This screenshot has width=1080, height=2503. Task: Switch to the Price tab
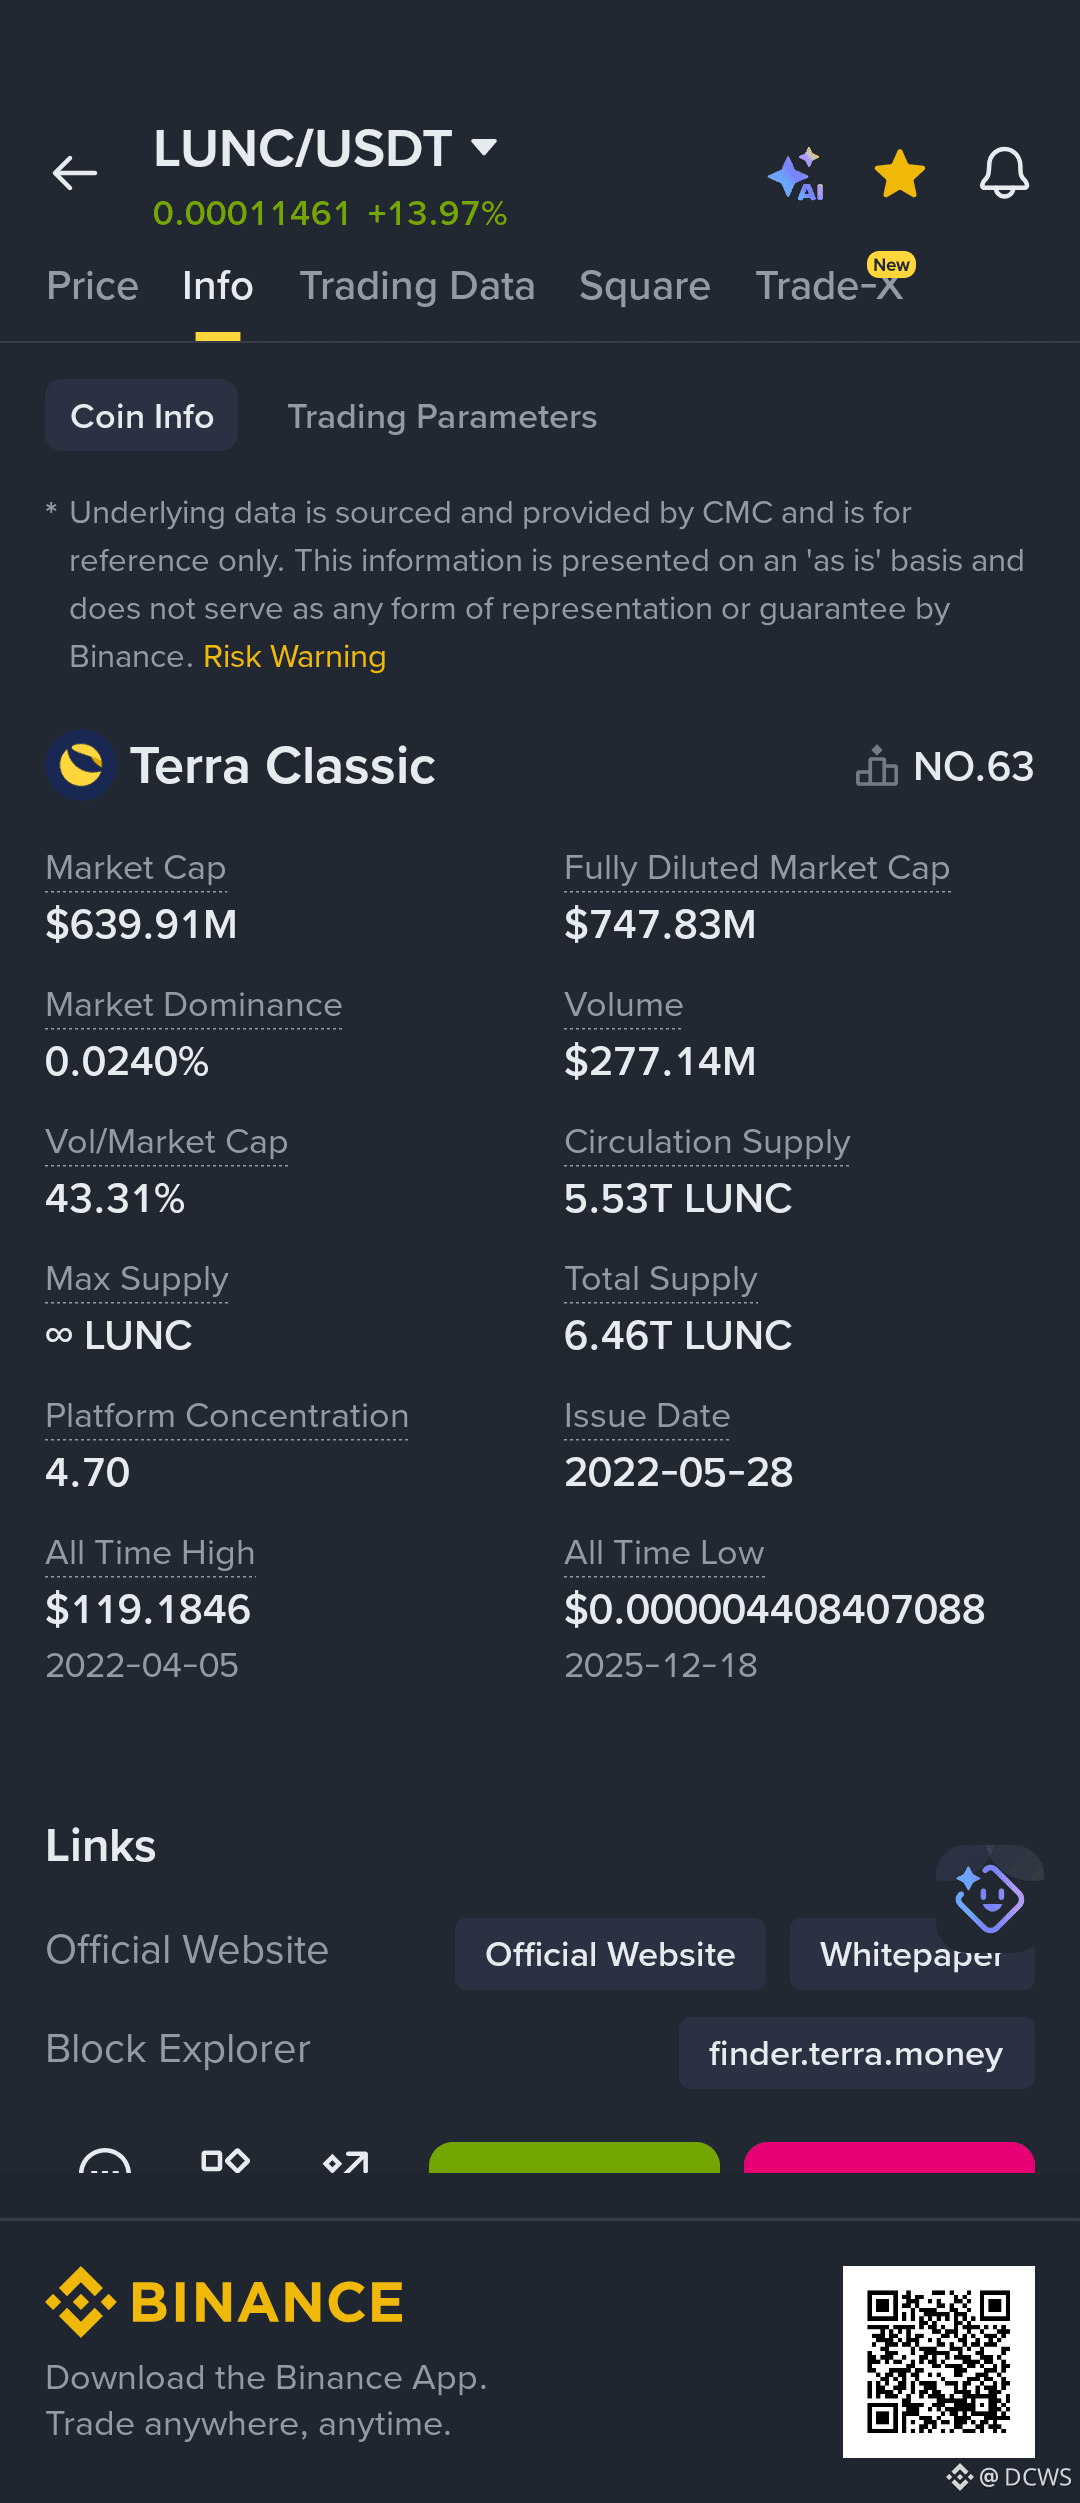92,286
